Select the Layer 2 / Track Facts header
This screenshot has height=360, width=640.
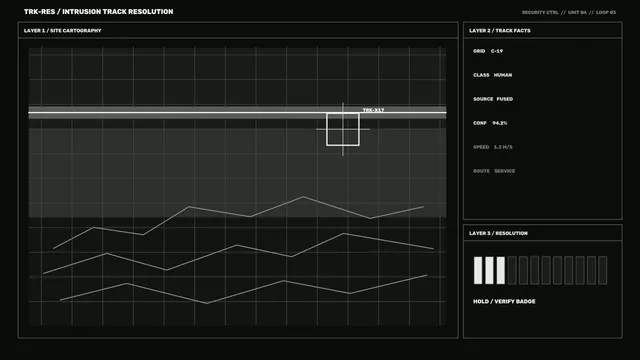click(x=500, y=31)
